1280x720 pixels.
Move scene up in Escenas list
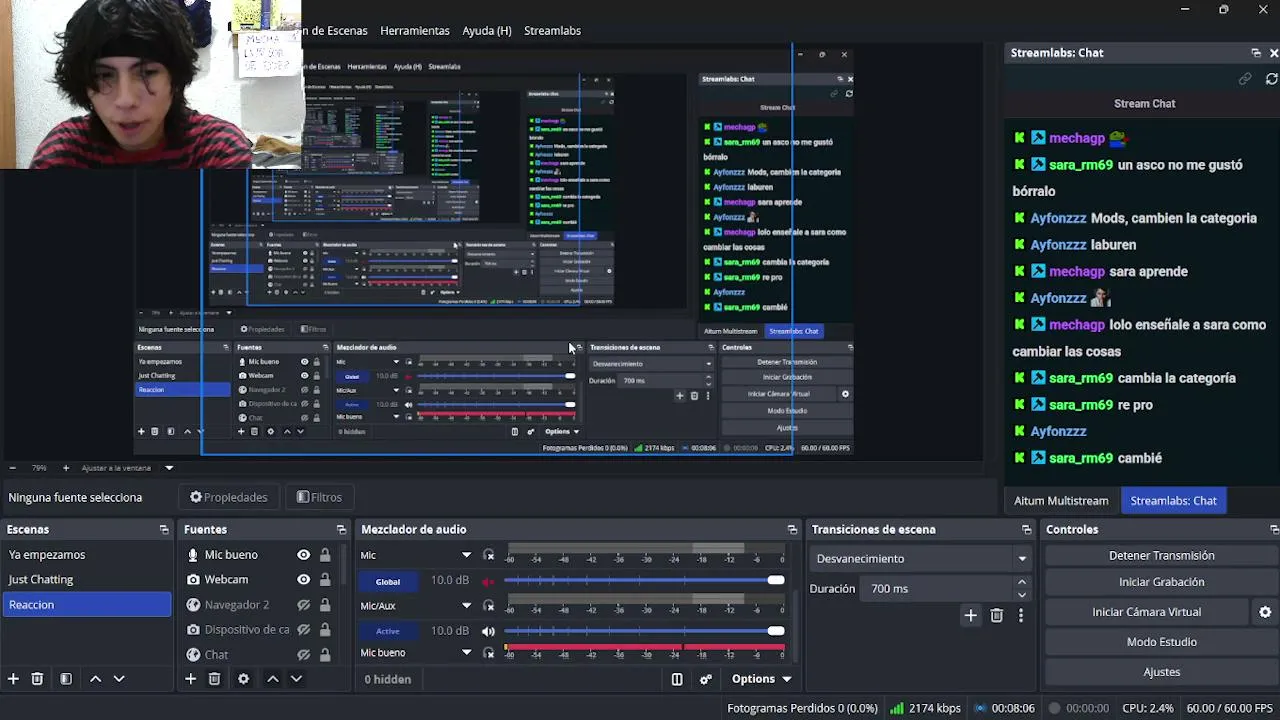pos(95,679)
